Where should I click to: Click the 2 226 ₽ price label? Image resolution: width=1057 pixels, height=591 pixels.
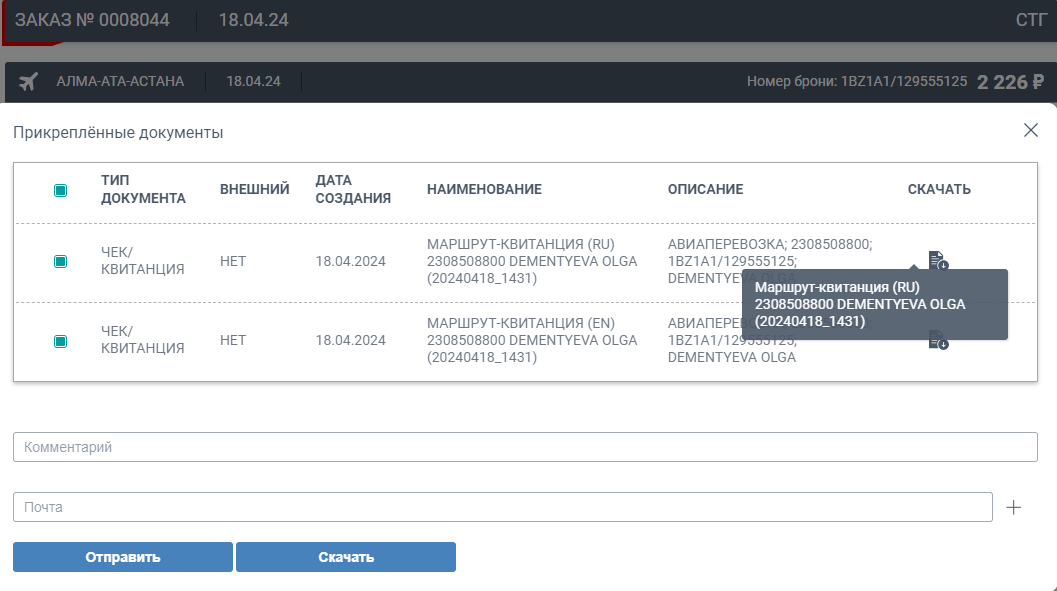[1010, 82]
